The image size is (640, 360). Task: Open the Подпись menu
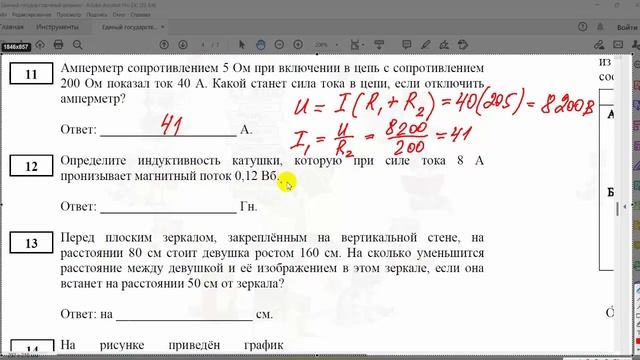[97, 15]
